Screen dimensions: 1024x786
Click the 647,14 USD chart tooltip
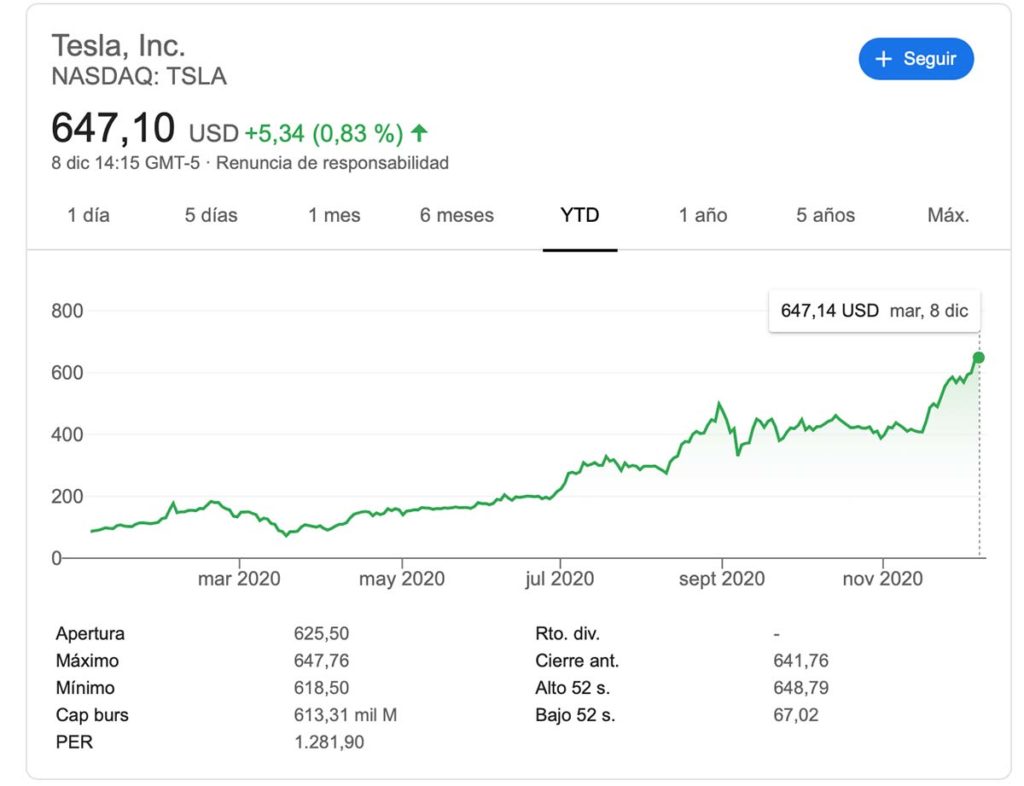[874, 311]
